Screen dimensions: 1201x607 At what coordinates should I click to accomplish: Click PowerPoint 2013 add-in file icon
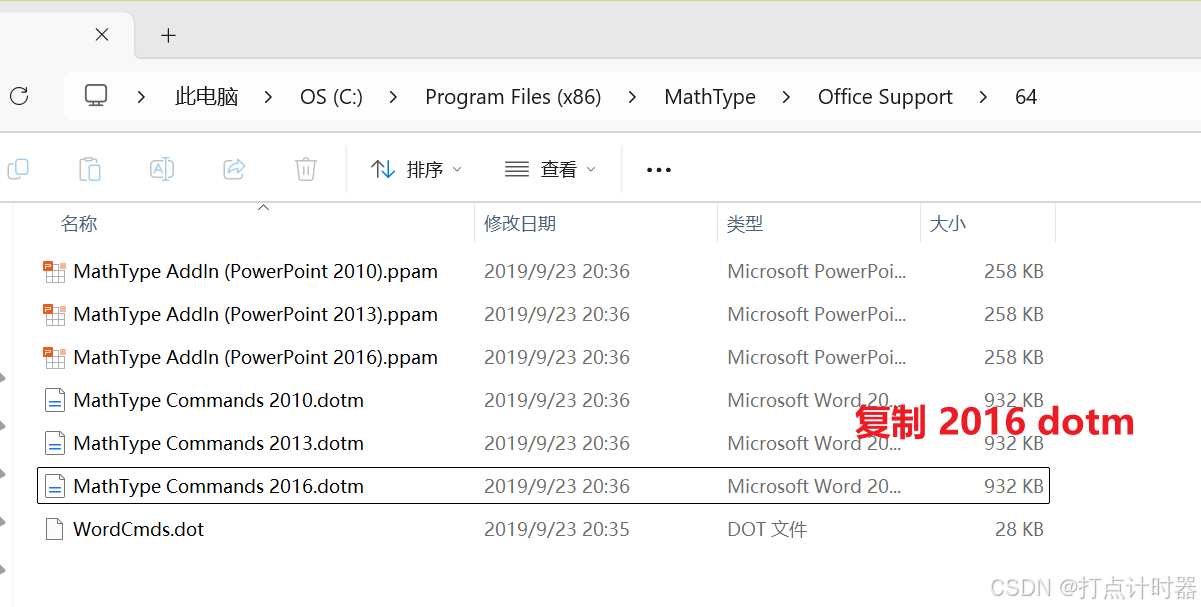55,314
